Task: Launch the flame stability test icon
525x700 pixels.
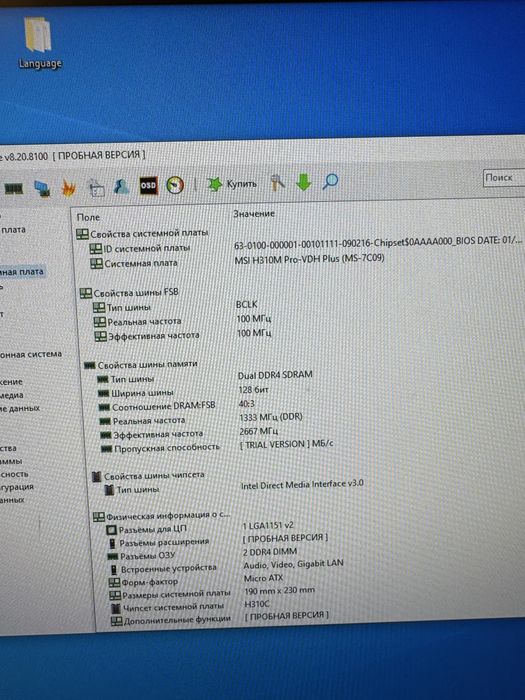Action: [68, 188]
